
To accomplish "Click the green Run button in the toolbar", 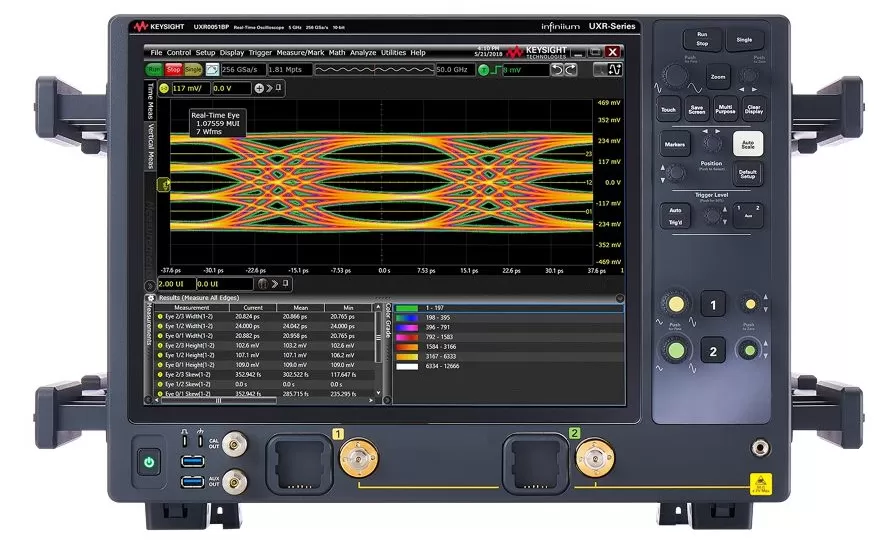I will point(154,70).
